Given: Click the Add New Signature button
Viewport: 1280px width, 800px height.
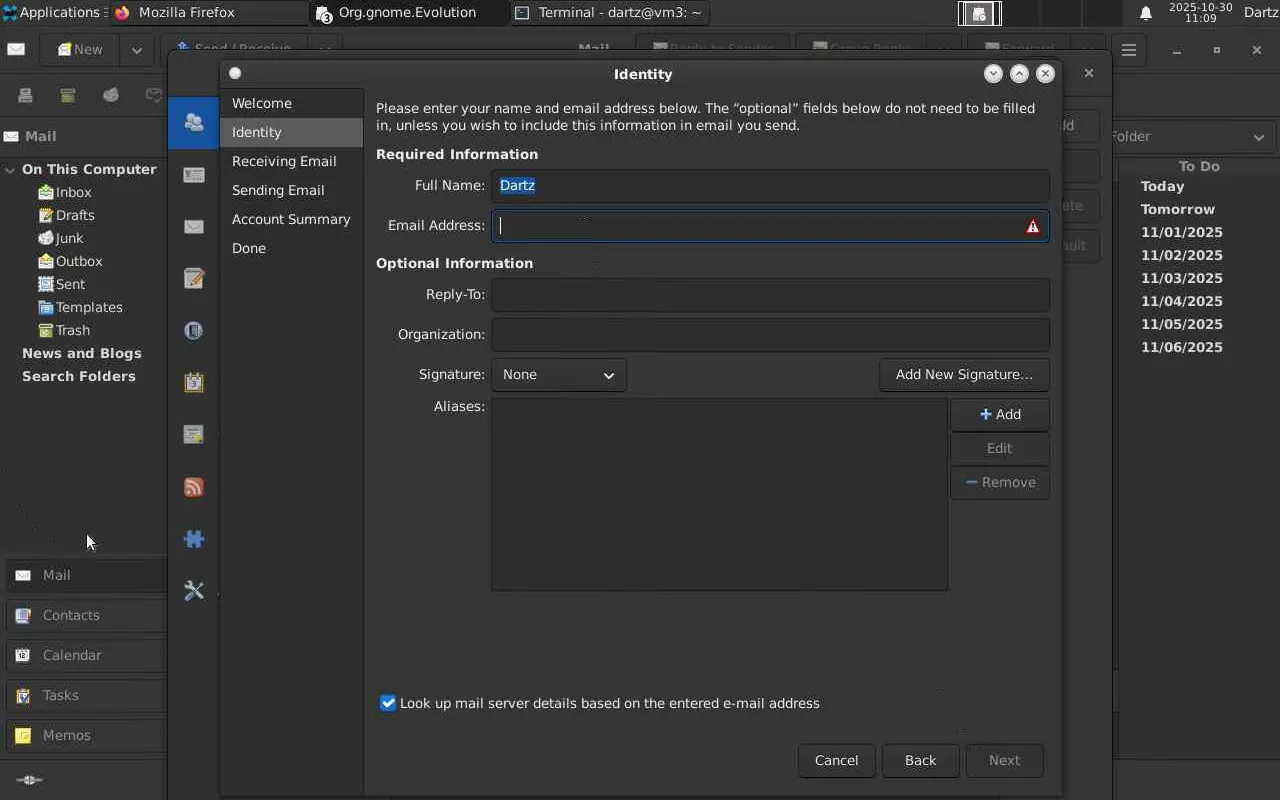Looking at the screenshot, I should coord(963,375).
